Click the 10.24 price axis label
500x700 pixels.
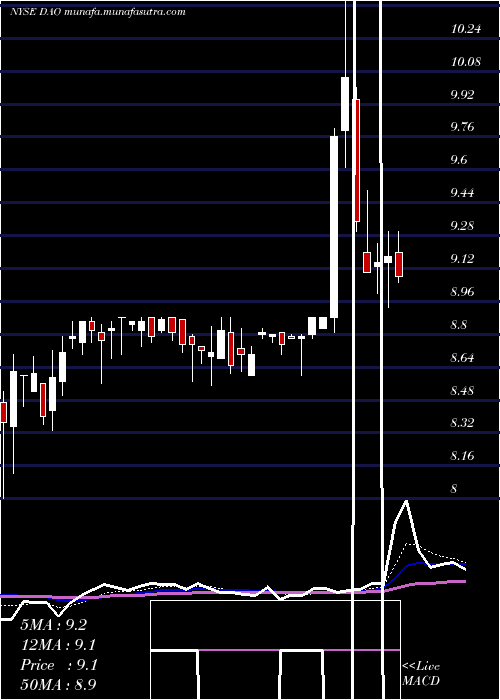tap(466, 29)
